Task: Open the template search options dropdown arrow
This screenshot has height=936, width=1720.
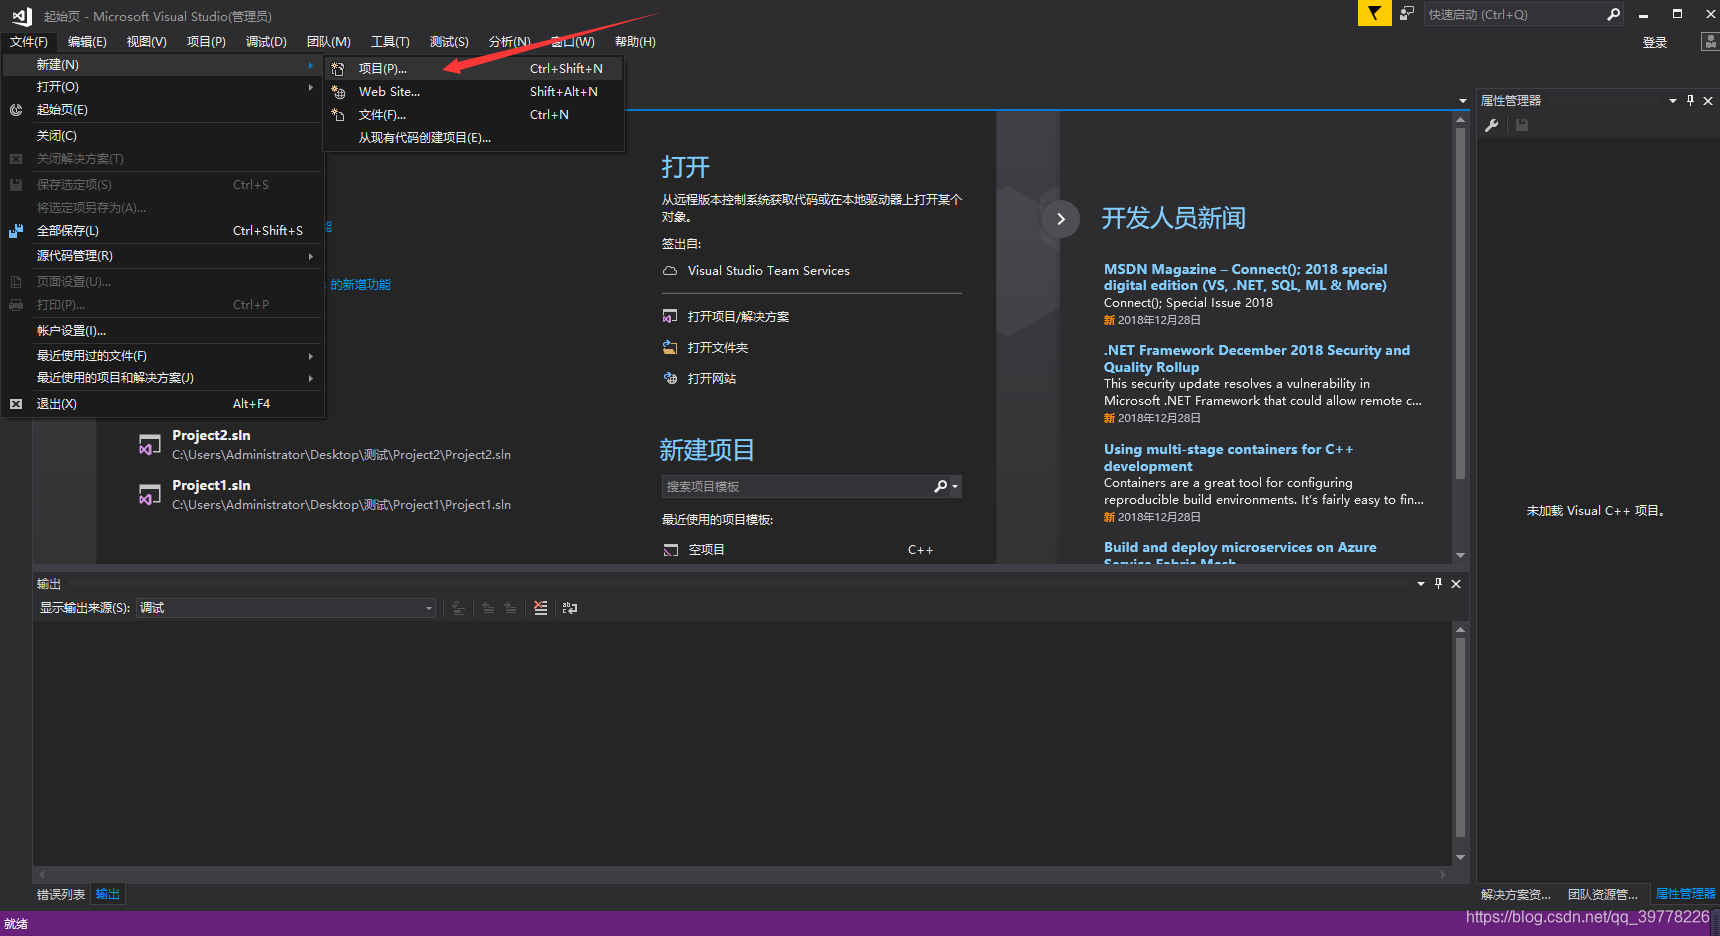Action: [955, 486]
